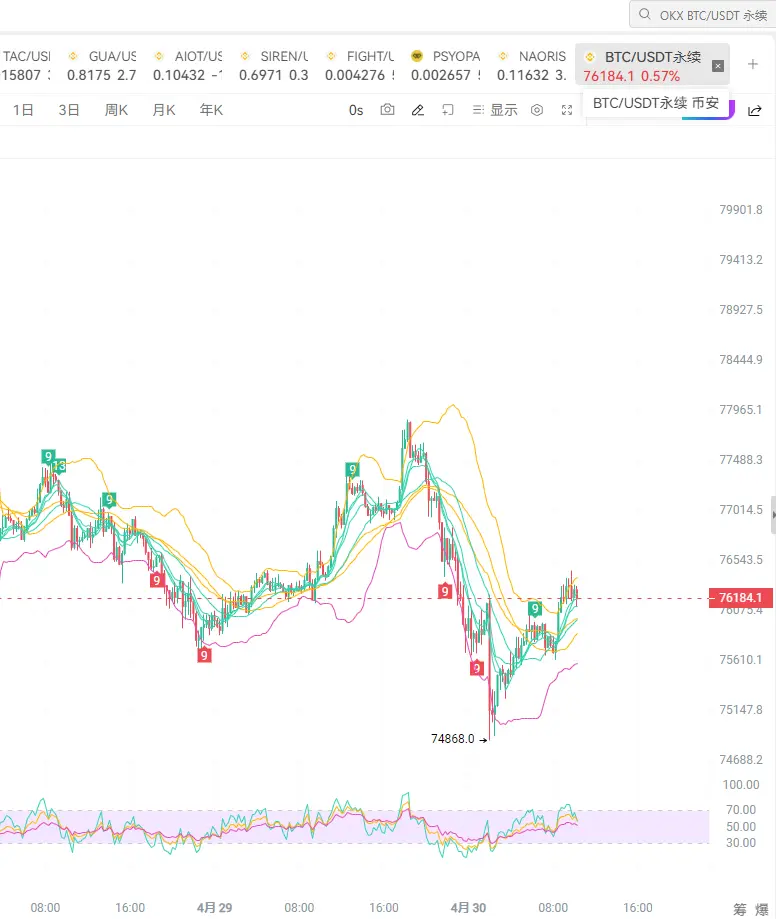
Task: Open the OKX BTC/USDT search field
Action: click(703, 15)
